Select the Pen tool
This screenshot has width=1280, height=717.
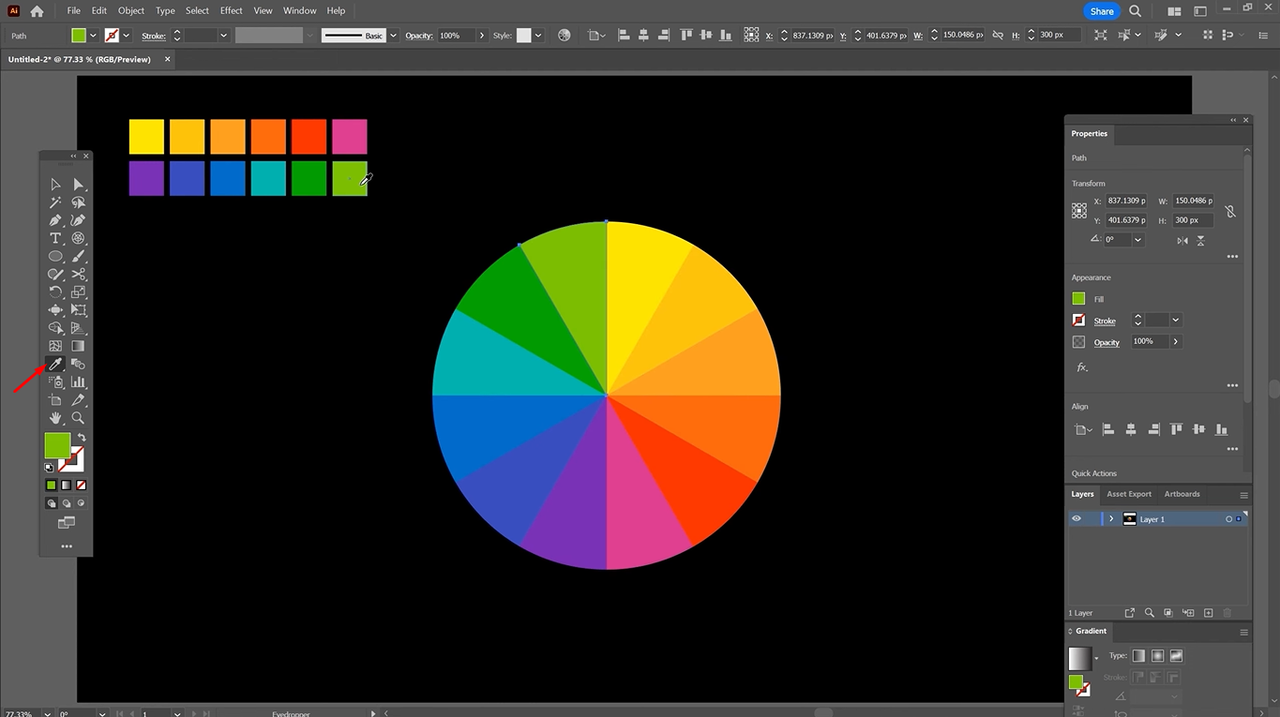[x=55, y=220]
